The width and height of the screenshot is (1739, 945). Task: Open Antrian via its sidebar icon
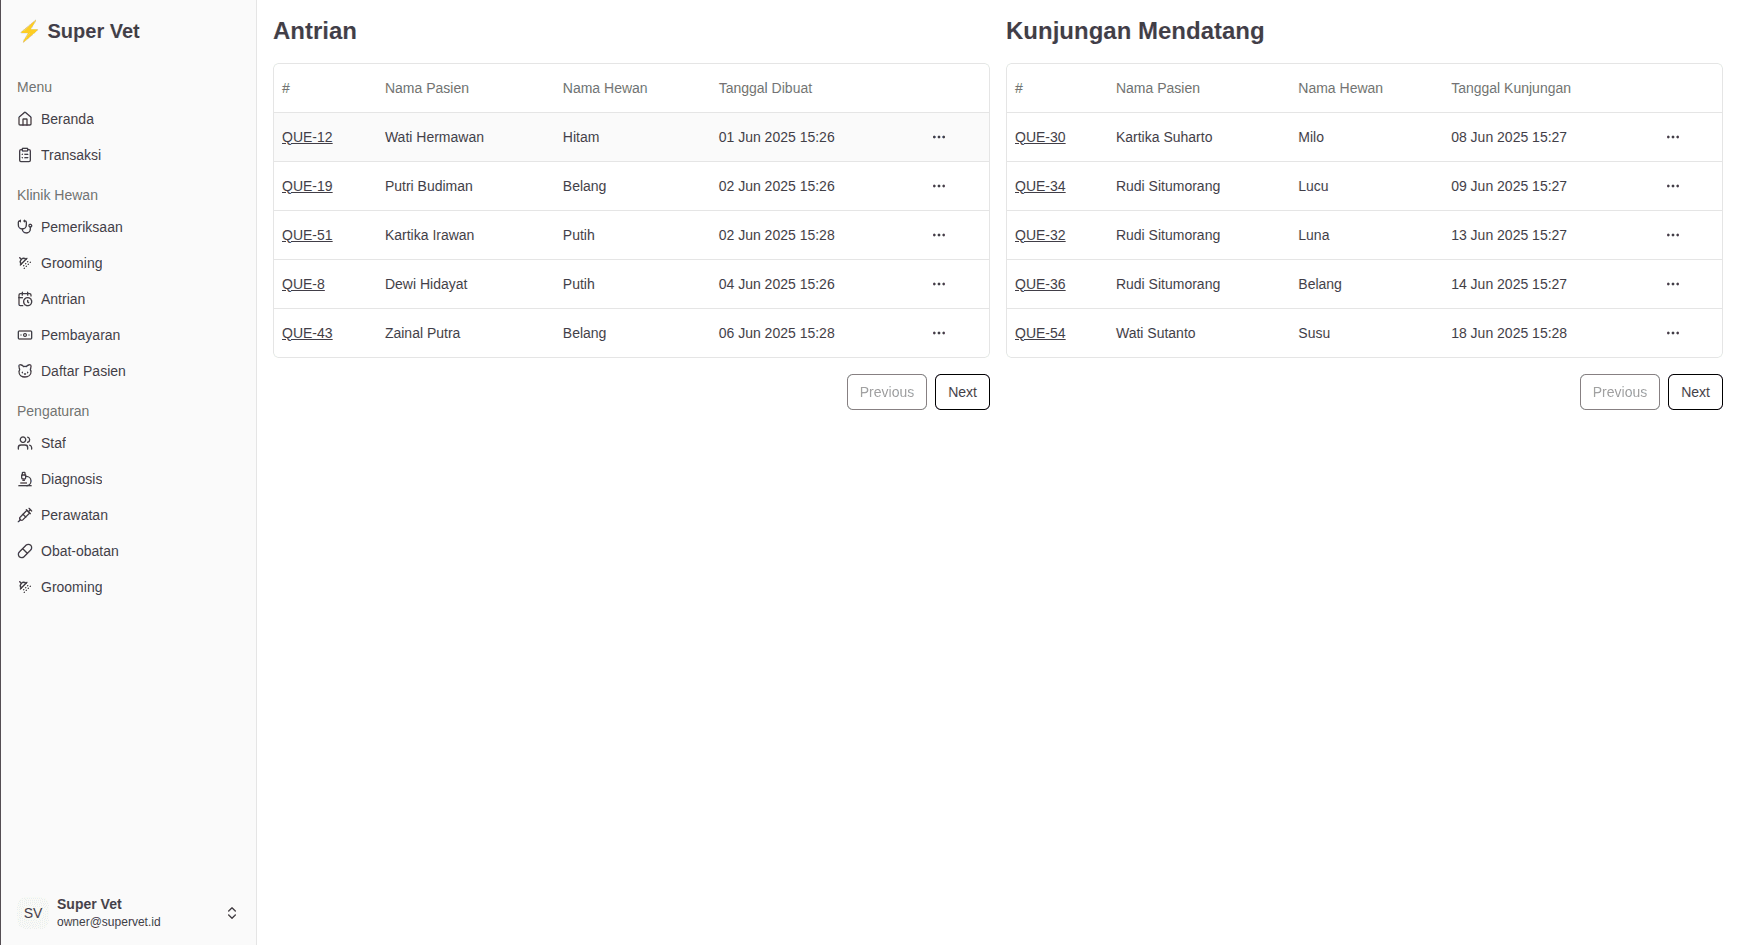click(25, 299)
